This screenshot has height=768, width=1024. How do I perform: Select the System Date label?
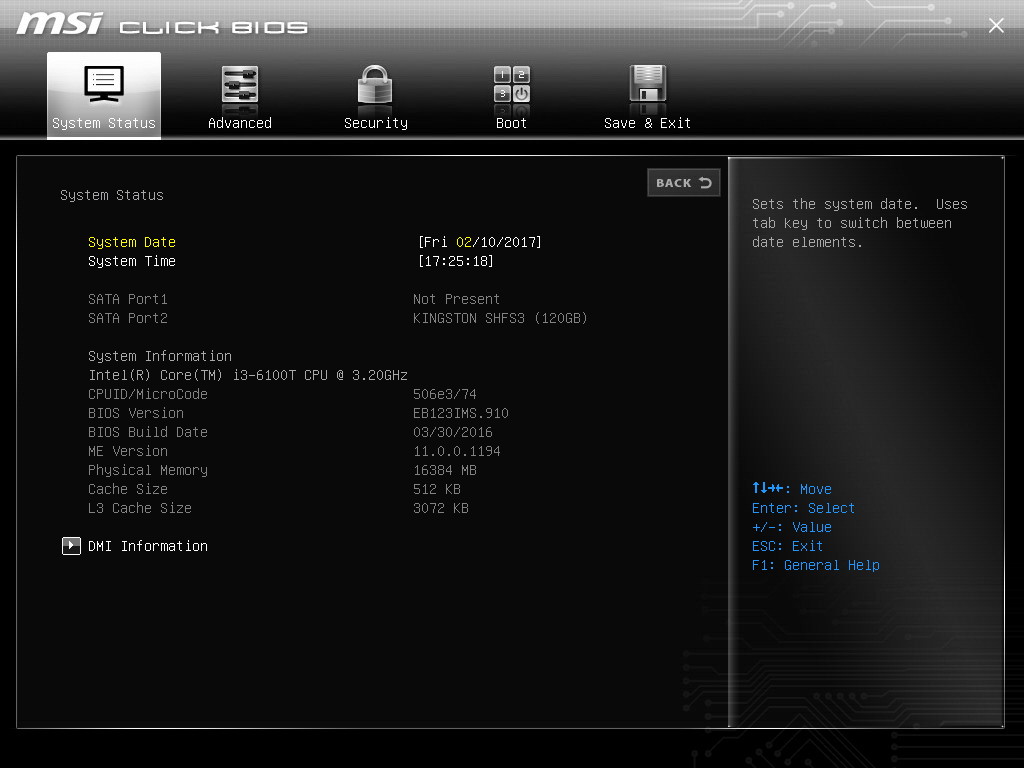point(132,242)
